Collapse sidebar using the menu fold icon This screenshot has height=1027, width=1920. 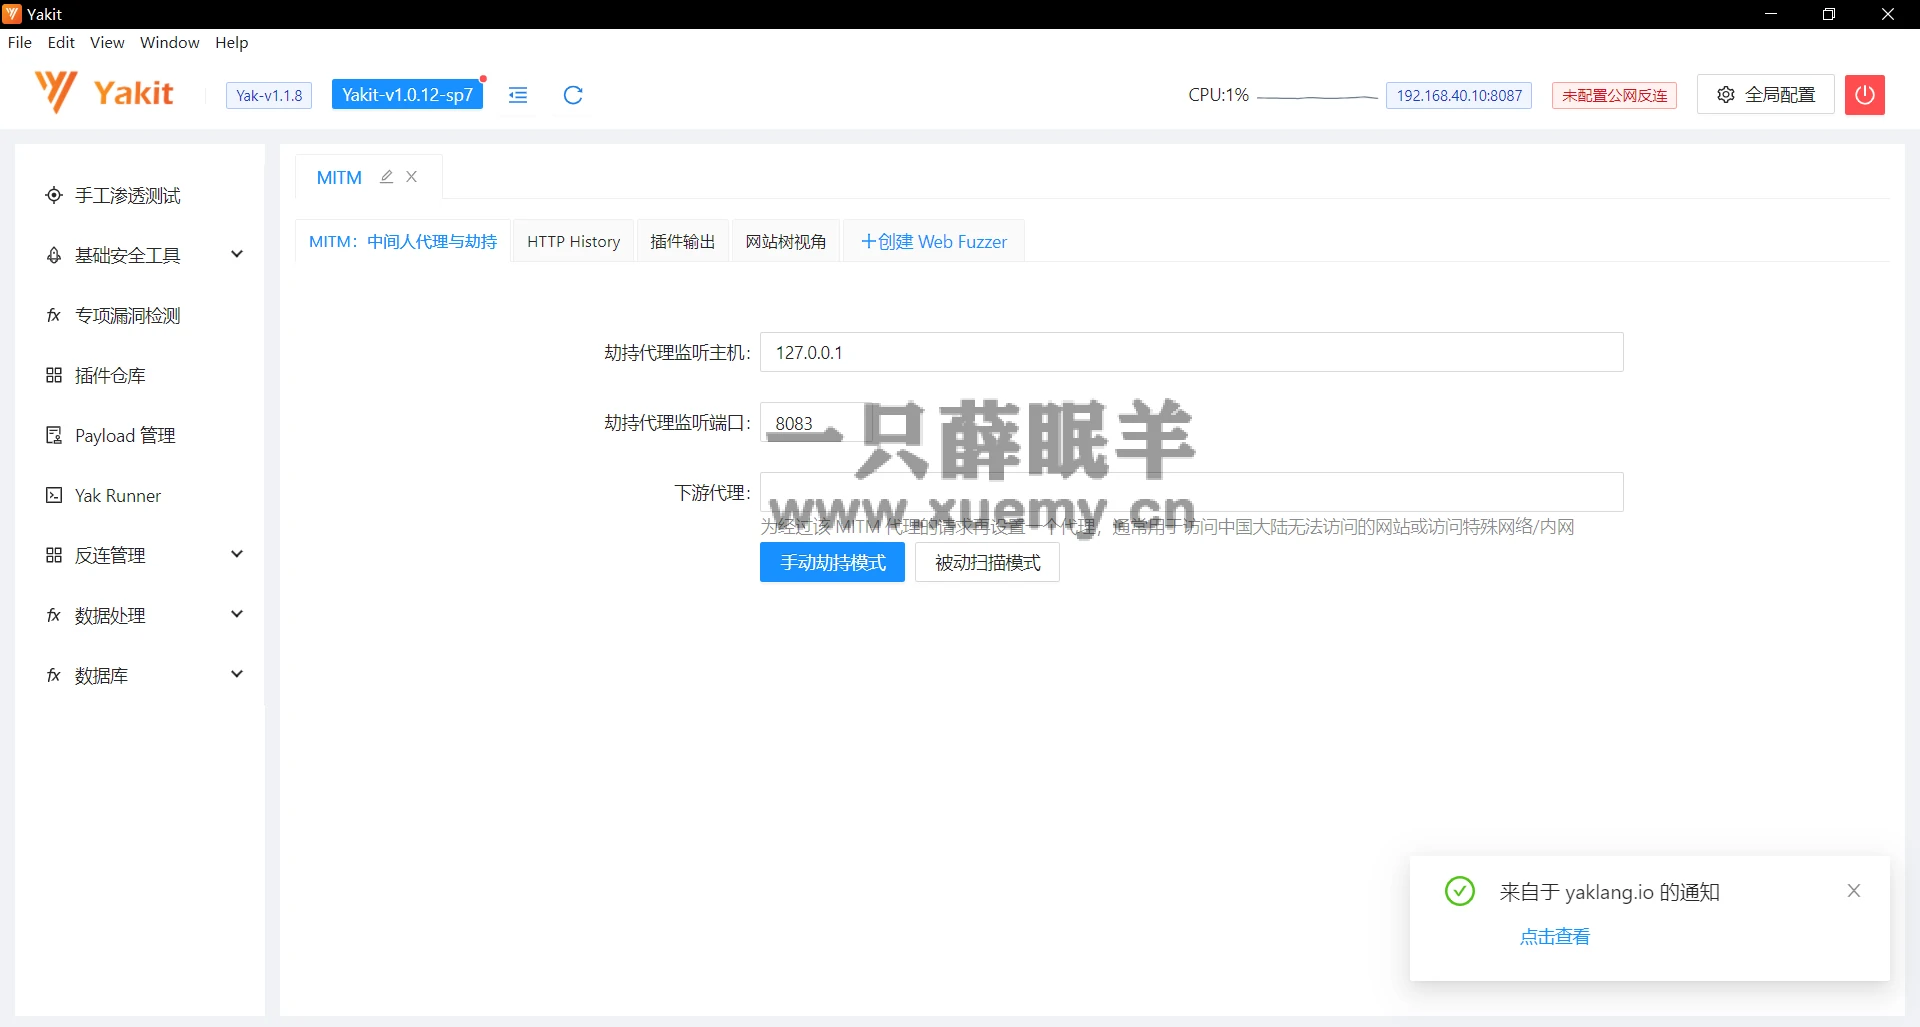point(518,95)
